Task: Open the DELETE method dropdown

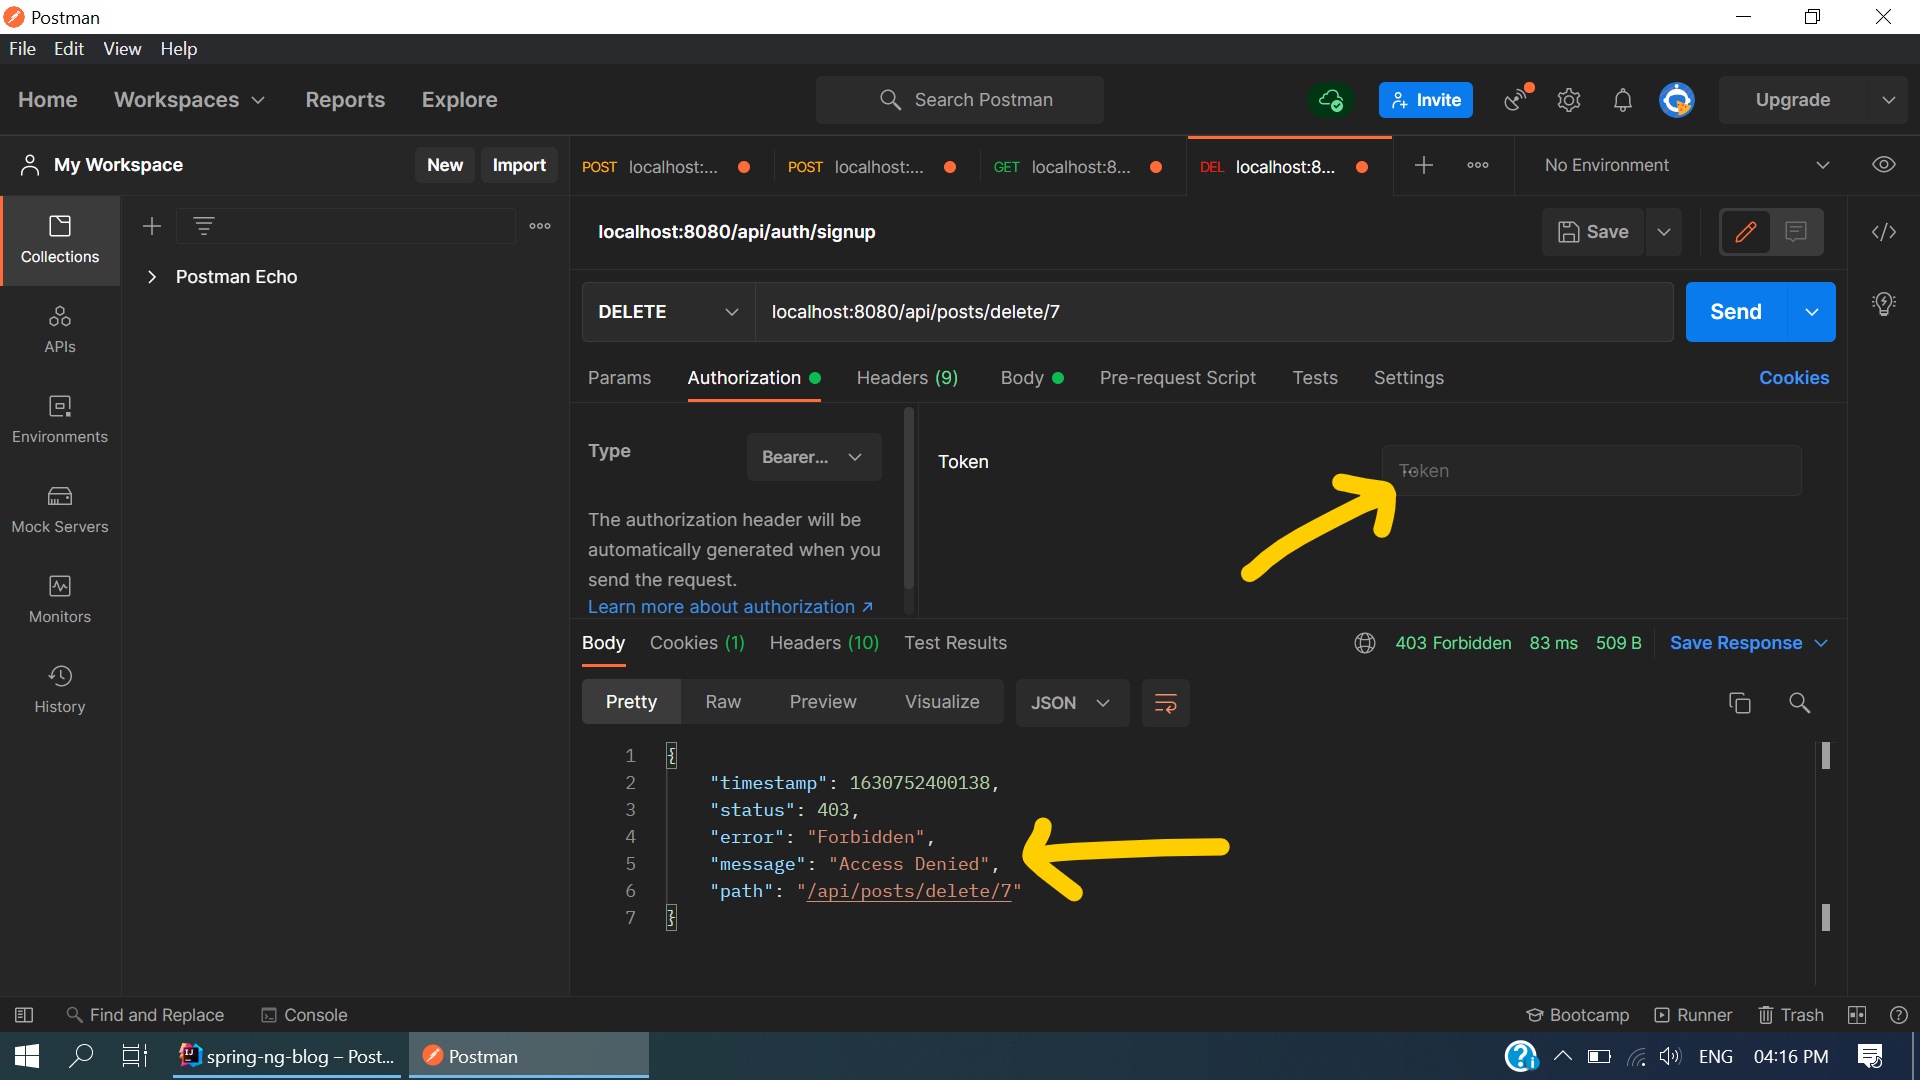Action: coord(668,312)
